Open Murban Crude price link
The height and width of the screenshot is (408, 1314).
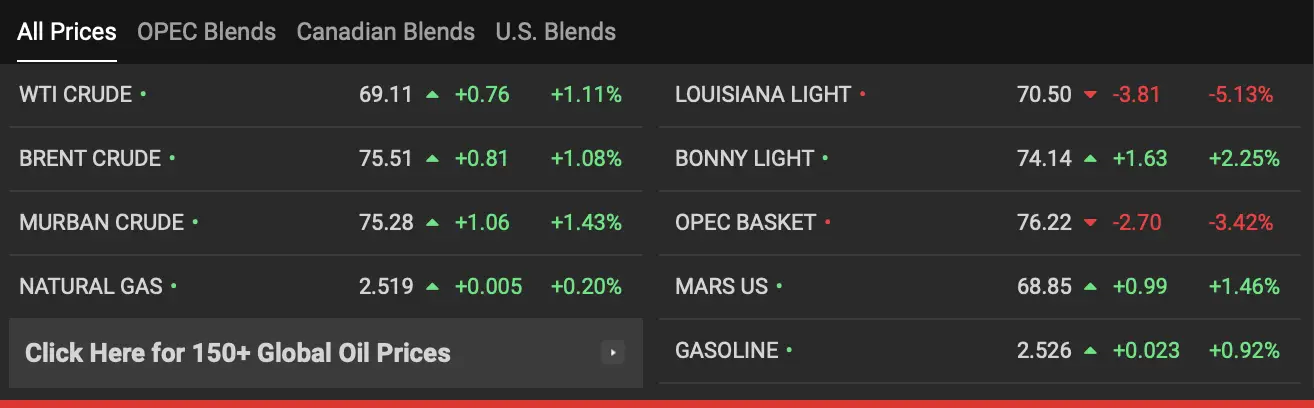pos(102,223)
